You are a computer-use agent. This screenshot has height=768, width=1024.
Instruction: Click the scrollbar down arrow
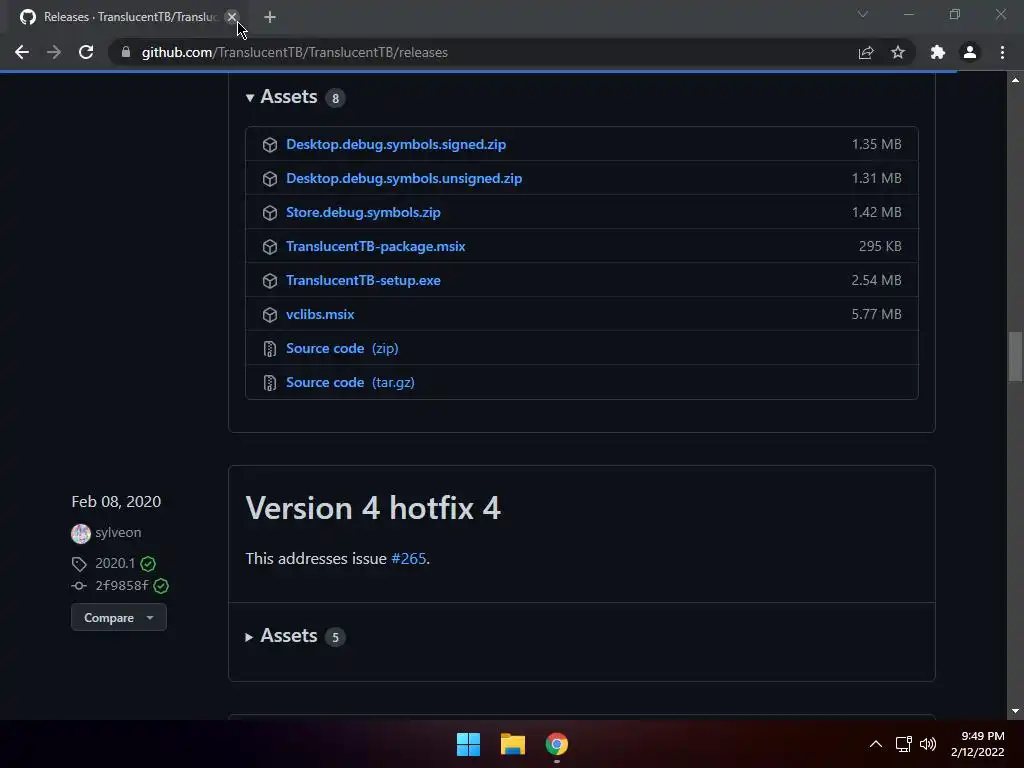click(x=1015, y=711)
